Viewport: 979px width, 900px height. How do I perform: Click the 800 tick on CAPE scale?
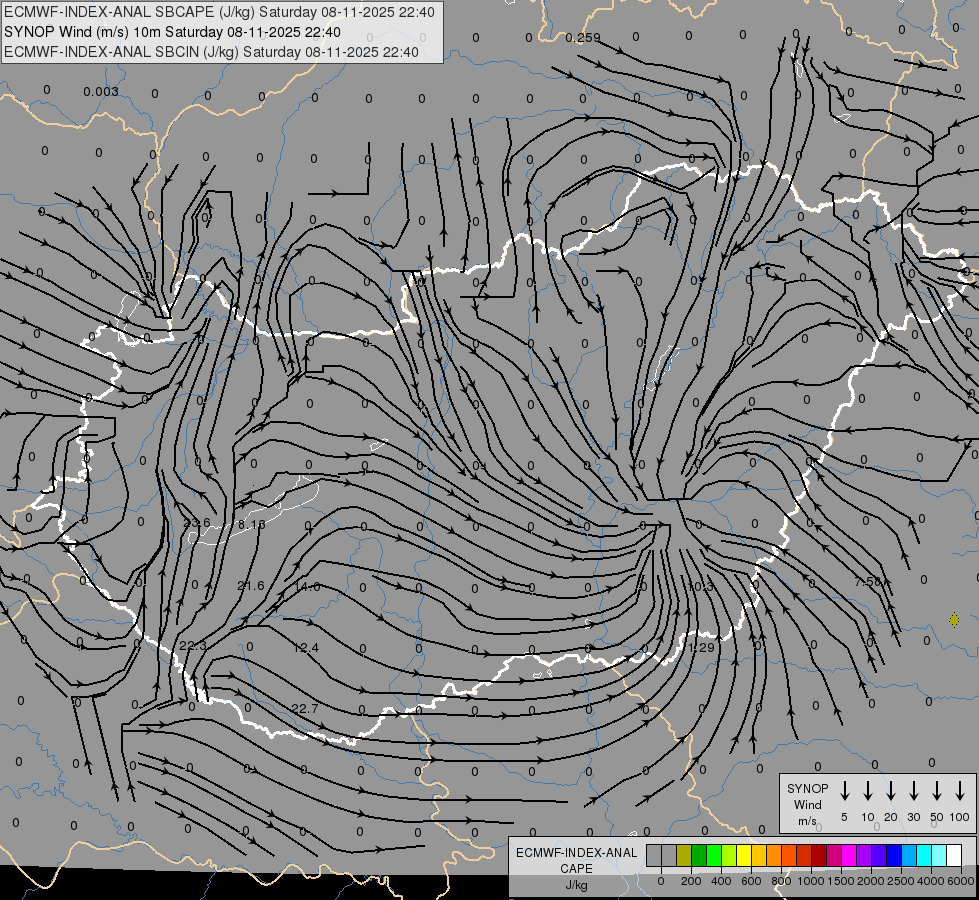[781, 881]
